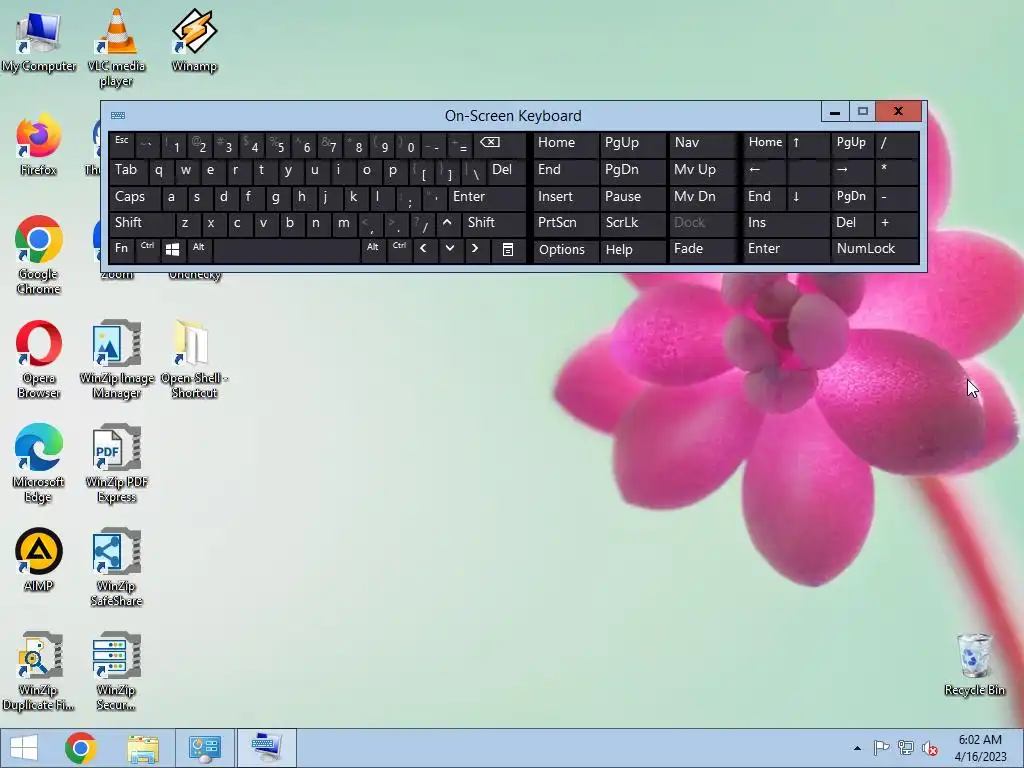The height and width of the screenshot is (768, 1024).
Task: Click the spacebar key
Action: tap(286, 249)
